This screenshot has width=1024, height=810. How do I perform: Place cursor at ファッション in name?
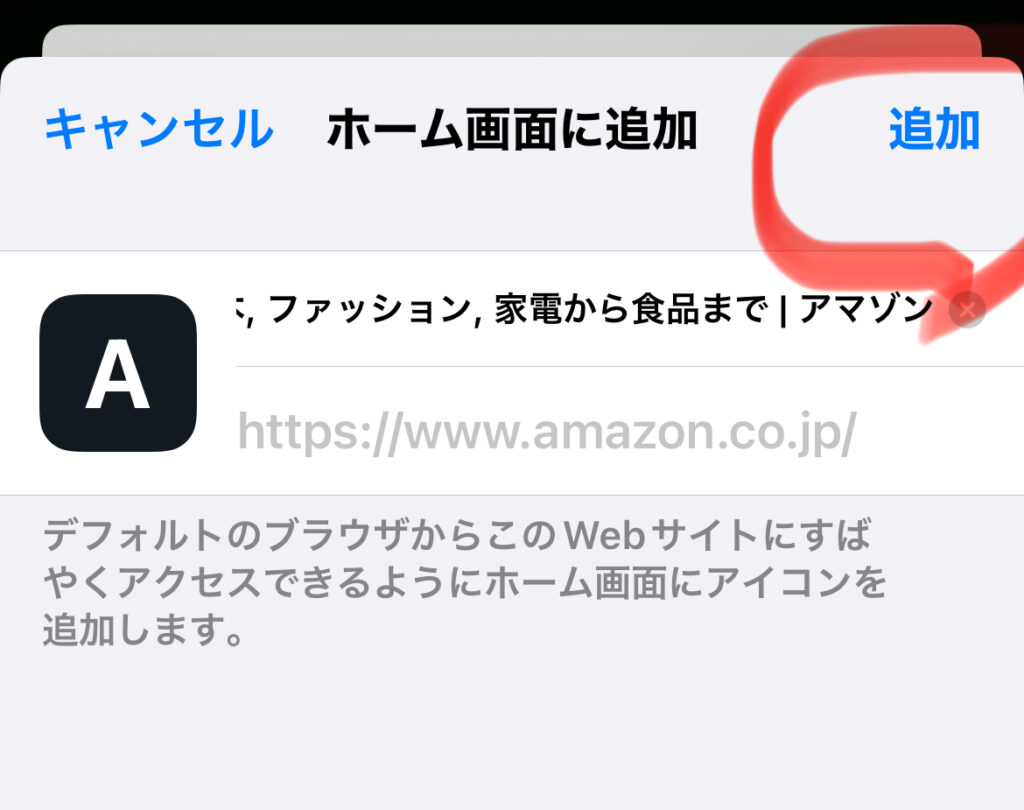(x=370, y=309)
